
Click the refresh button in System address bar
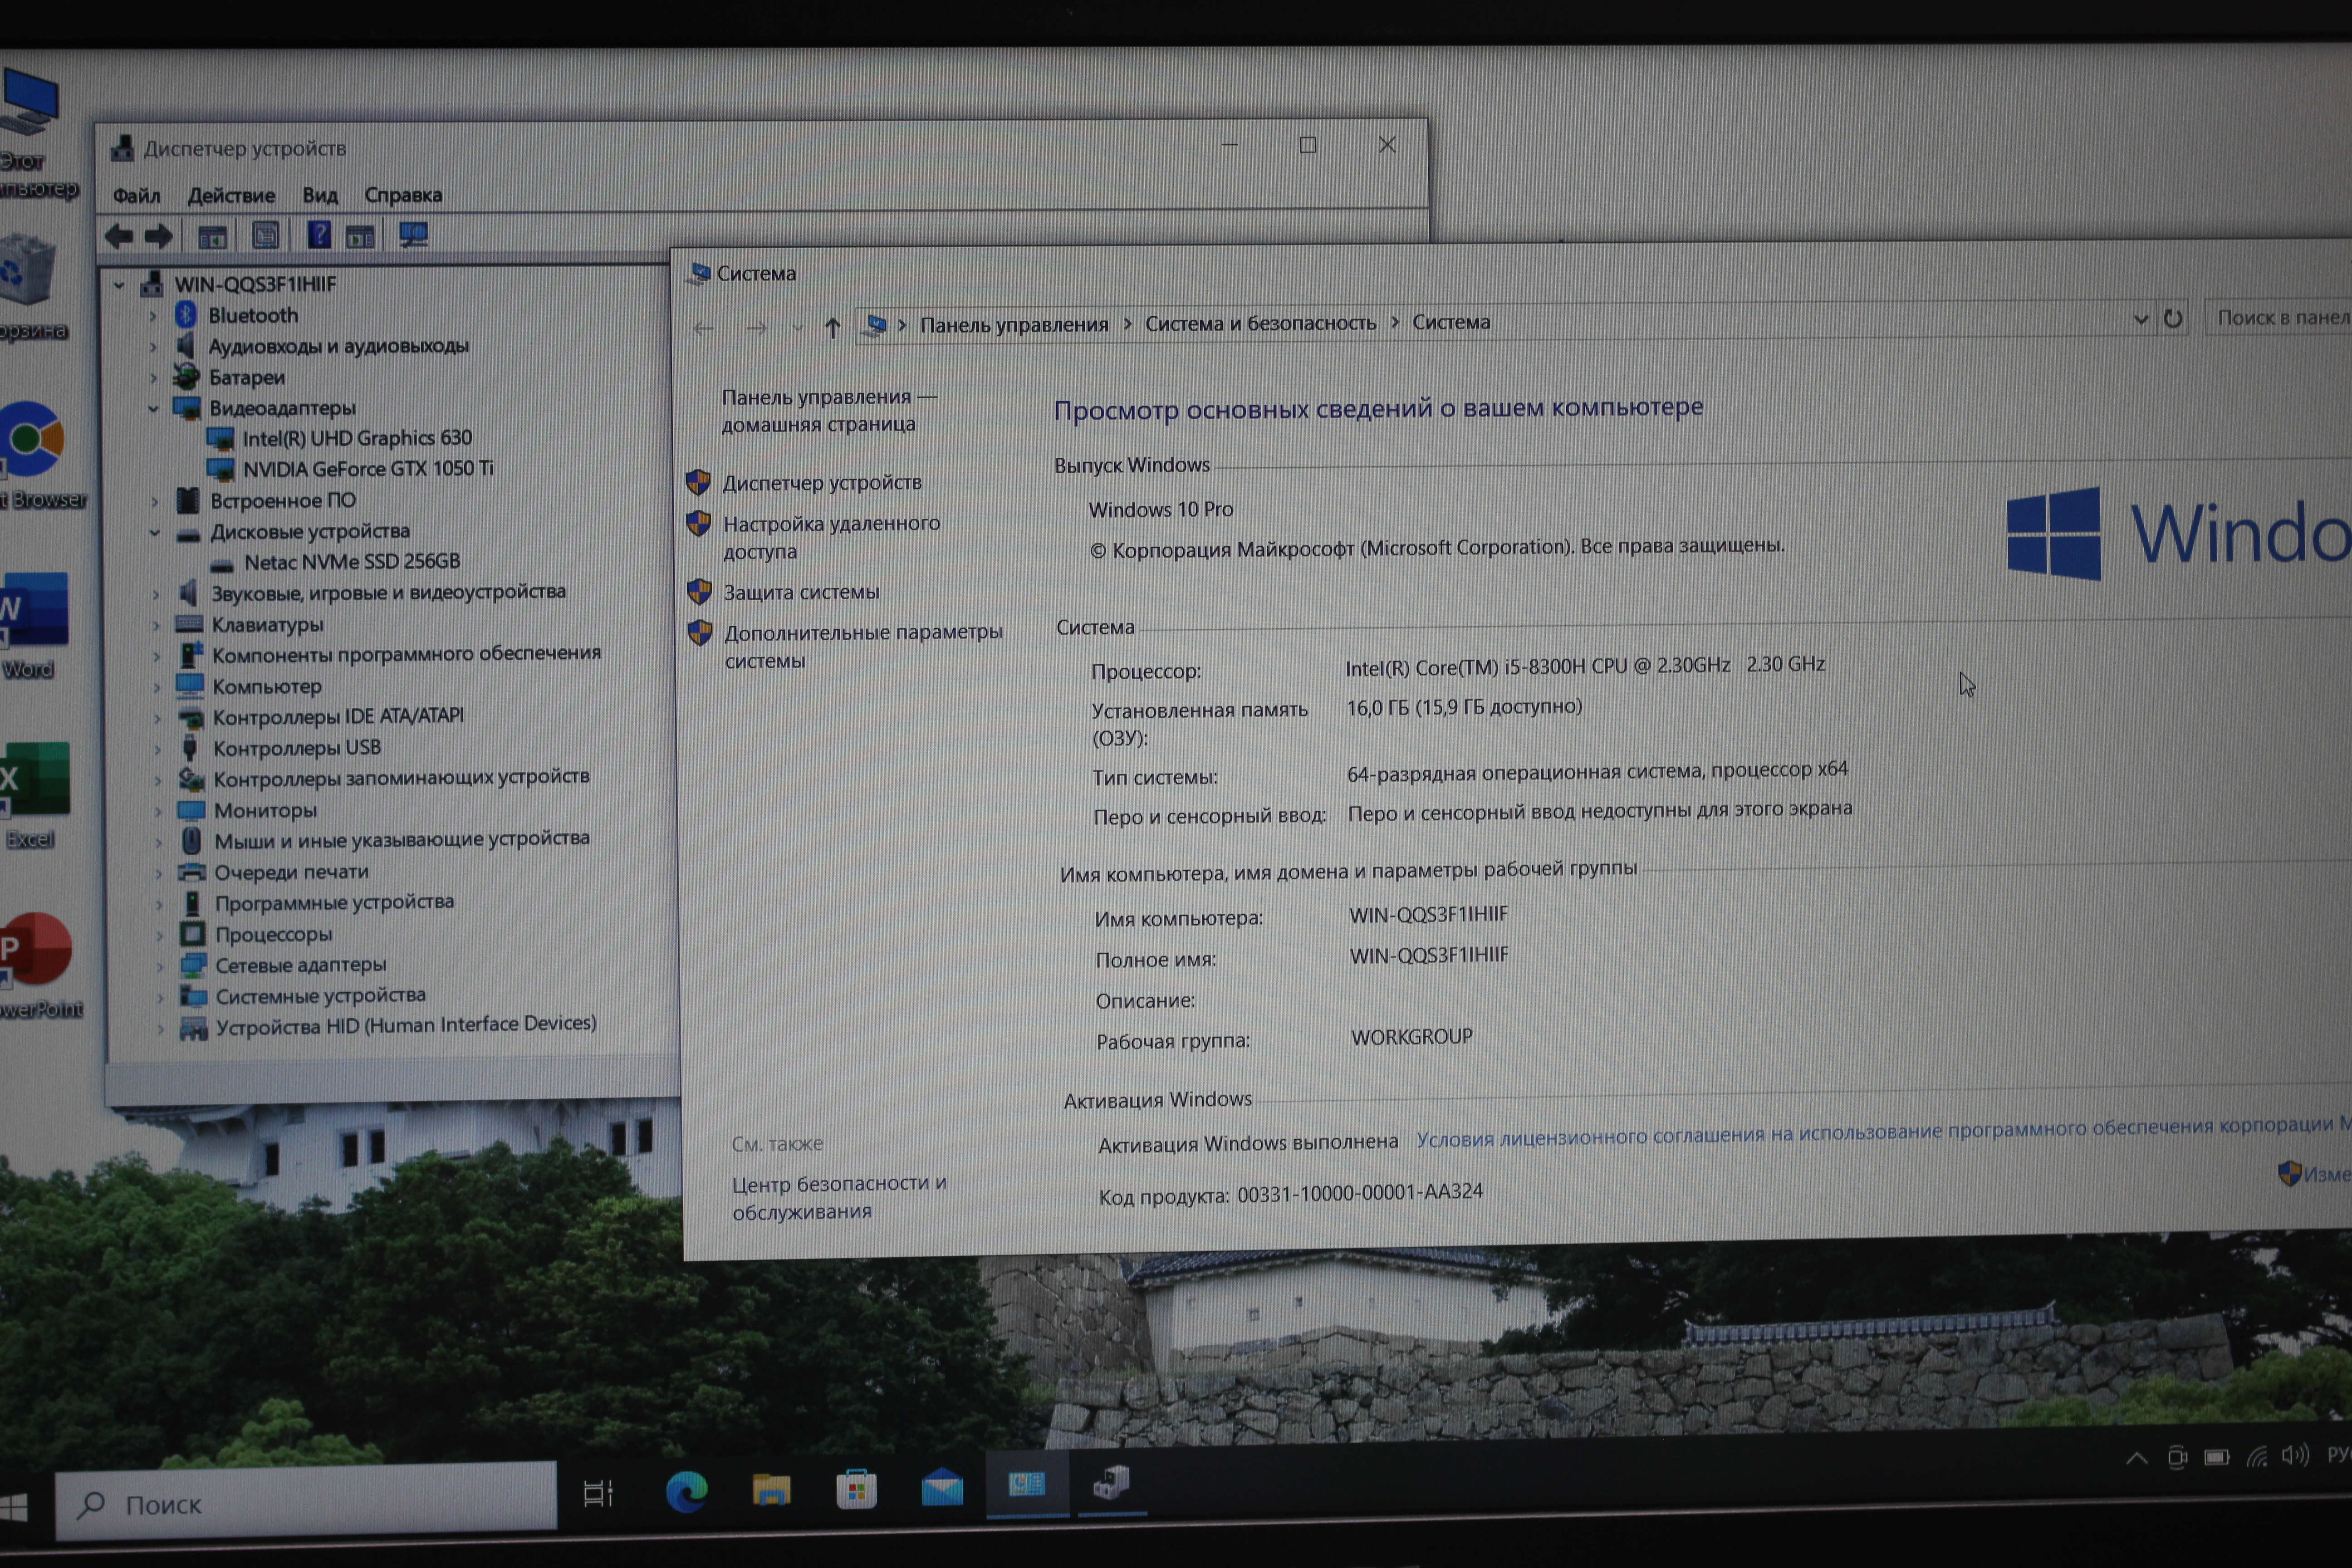(2173, 319)
